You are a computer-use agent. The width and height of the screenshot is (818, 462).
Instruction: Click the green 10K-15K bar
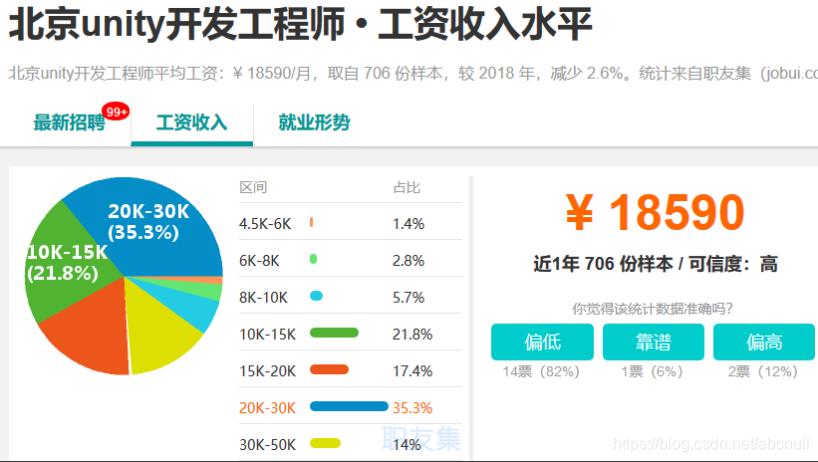pos(334,333)
